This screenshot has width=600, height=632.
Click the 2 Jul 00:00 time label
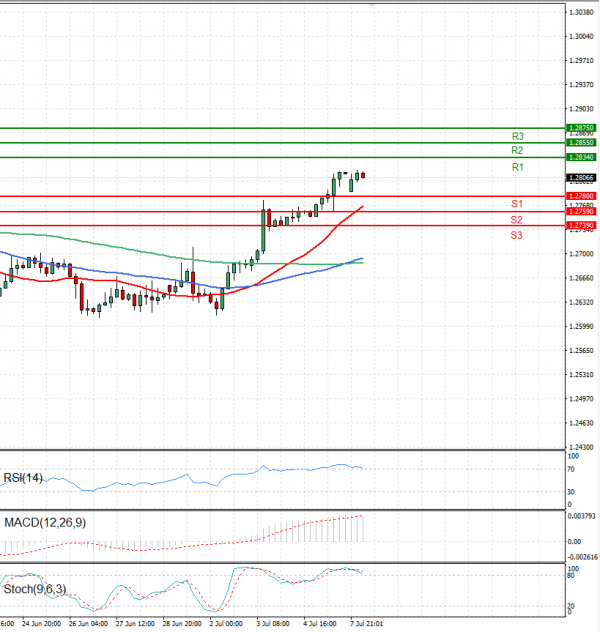pos(226,624)
